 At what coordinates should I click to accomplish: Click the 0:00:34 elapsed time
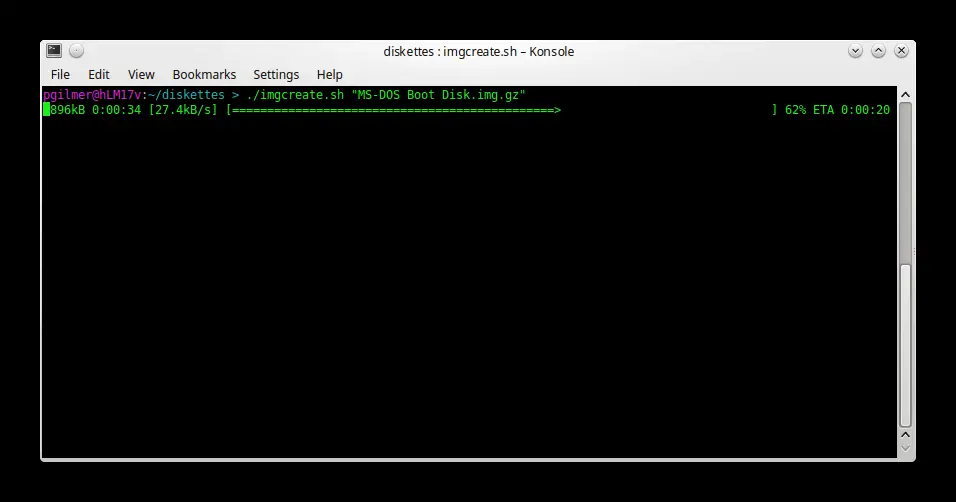pyautogui.click(x=116, y=110)
